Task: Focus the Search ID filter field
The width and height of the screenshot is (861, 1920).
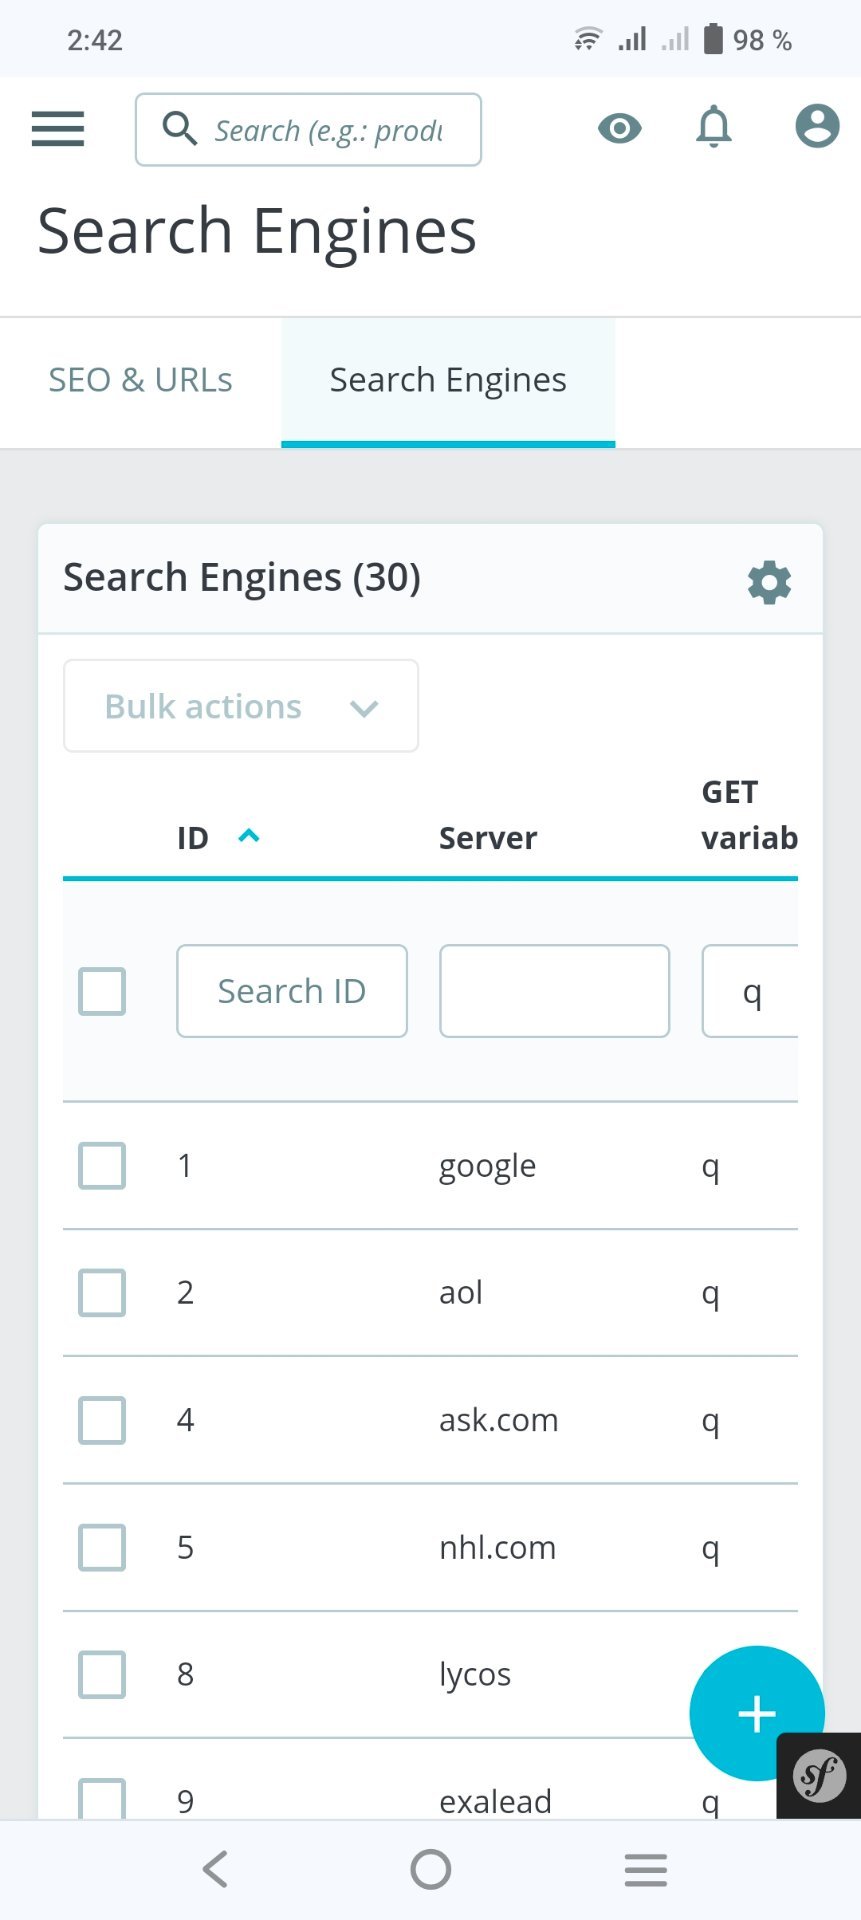Action: point(292,991)
